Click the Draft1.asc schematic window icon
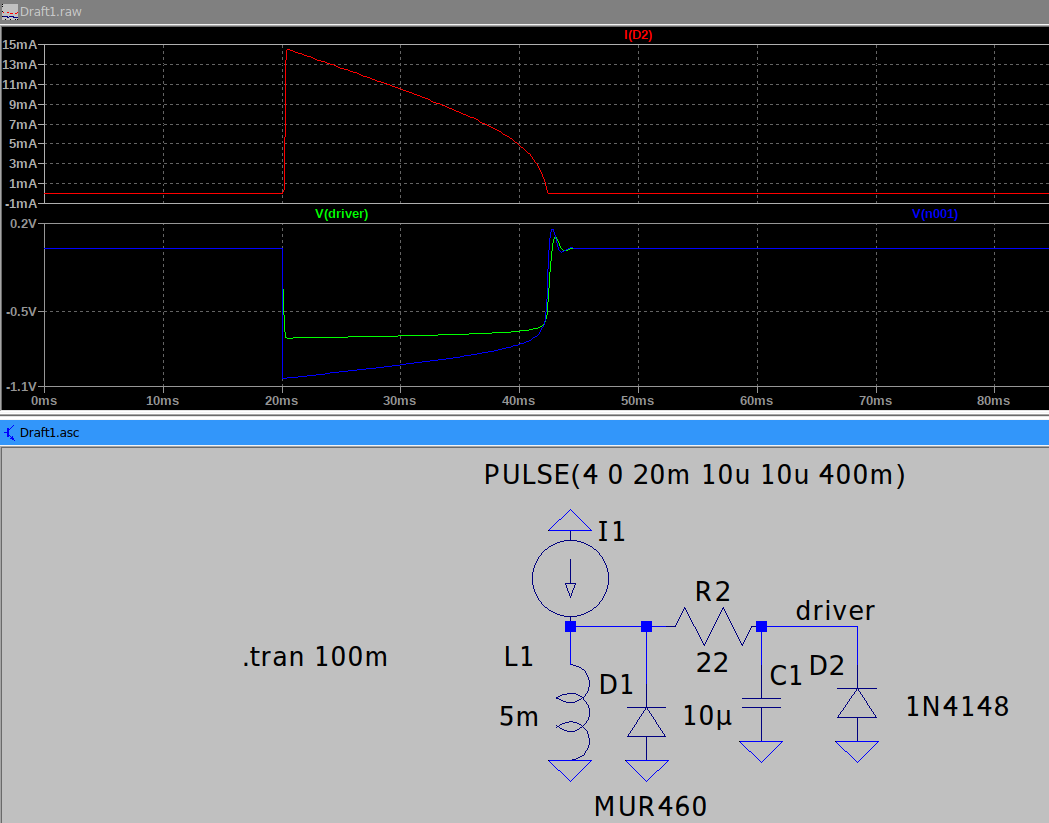 (10, 433)
